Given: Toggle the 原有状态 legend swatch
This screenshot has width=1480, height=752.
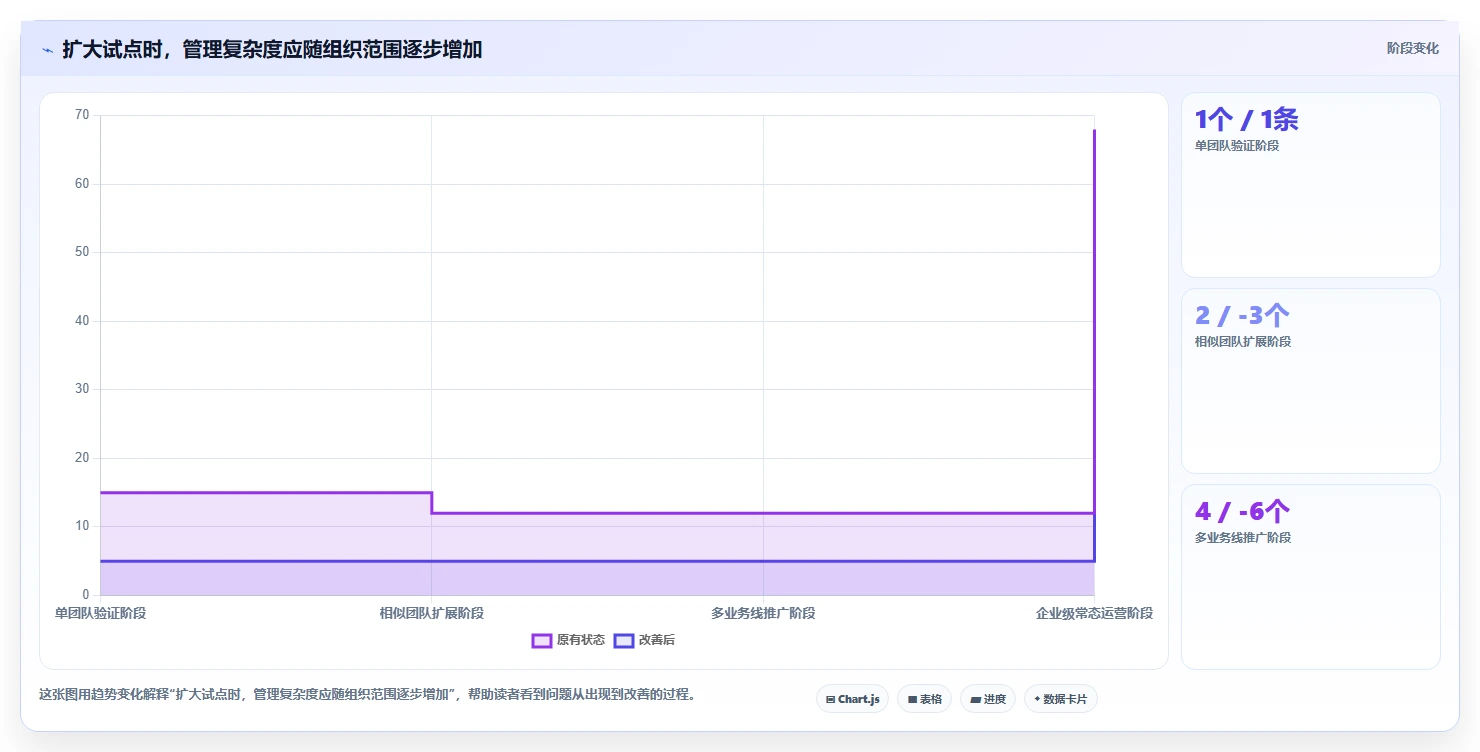Looking at the screenshot, I should coord(542,640).
